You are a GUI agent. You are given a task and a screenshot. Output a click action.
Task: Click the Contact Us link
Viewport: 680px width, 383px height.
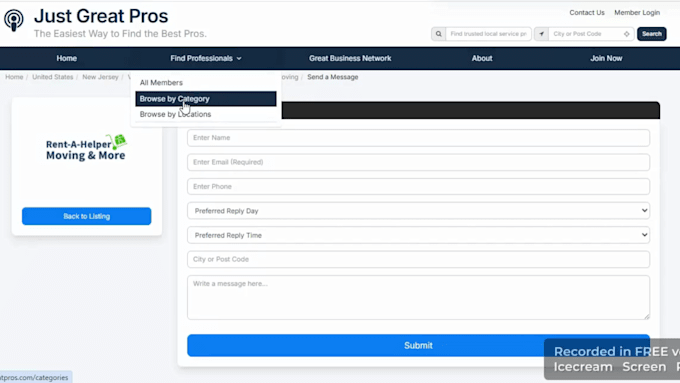[x=587, y=13]
